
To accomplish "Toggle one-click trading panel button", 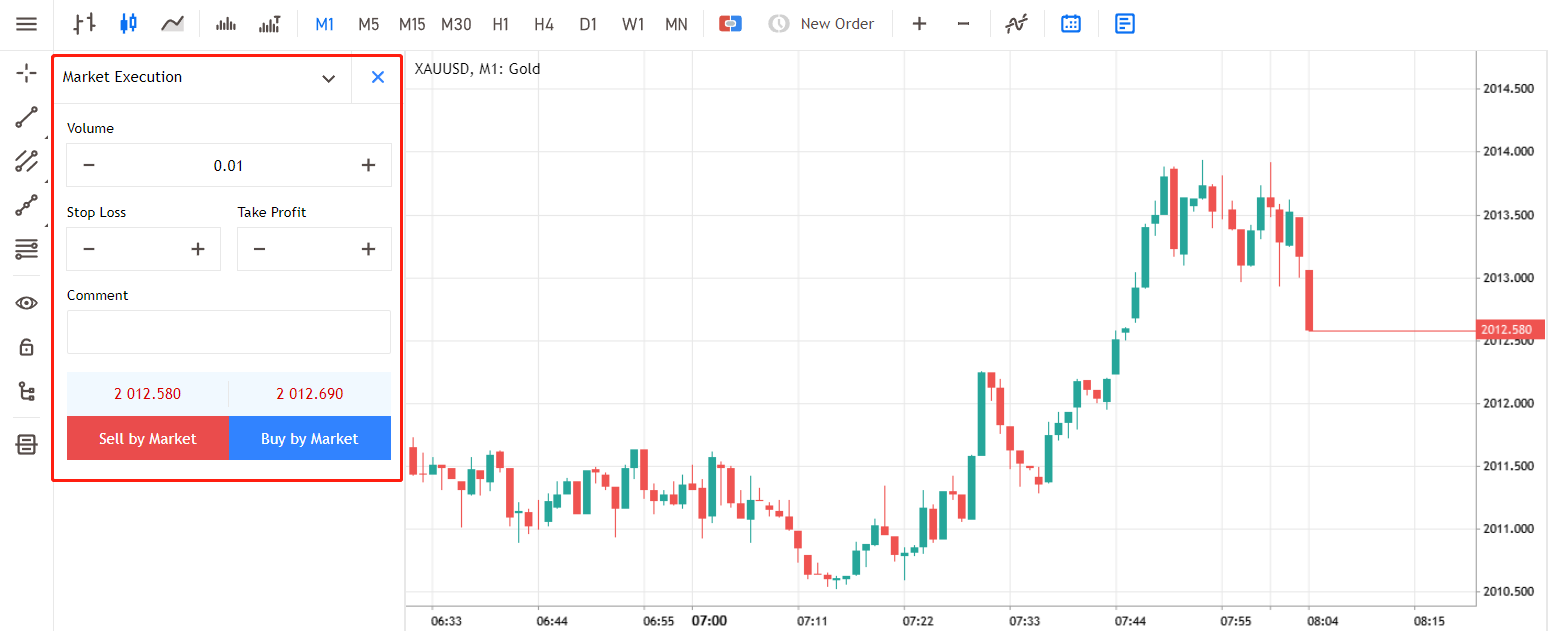I will pos(730,23).
